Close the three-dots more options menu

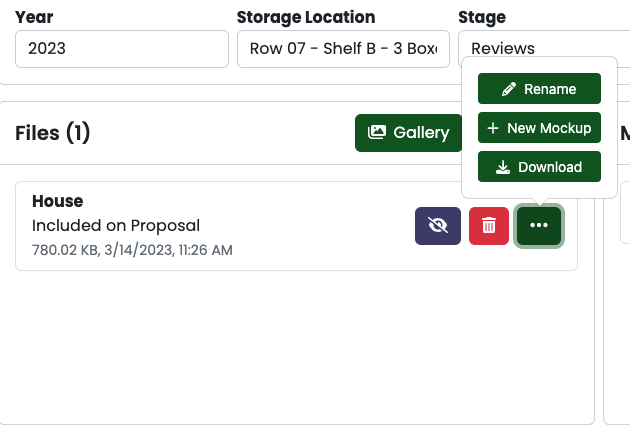coord(539,226)
